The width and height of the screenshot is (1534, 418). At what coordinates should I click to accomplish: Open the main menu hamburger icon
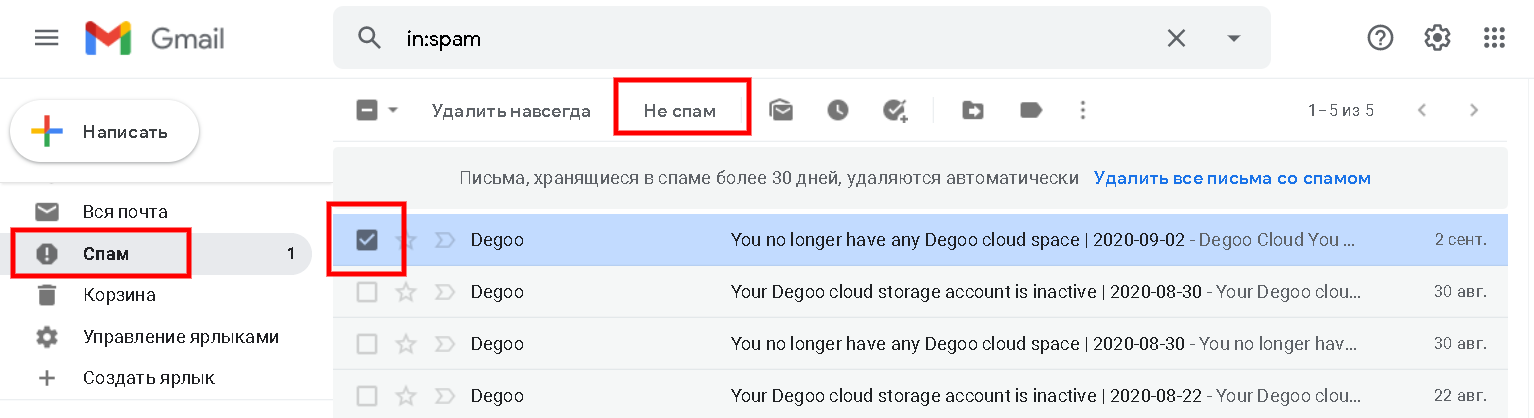click(x=47, y=39)
